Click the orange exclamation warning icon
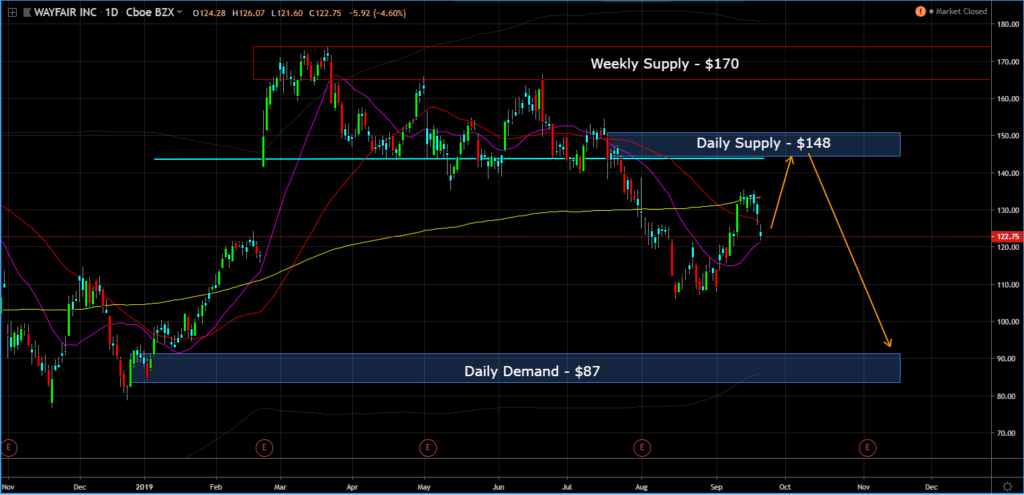 point(919,11)
